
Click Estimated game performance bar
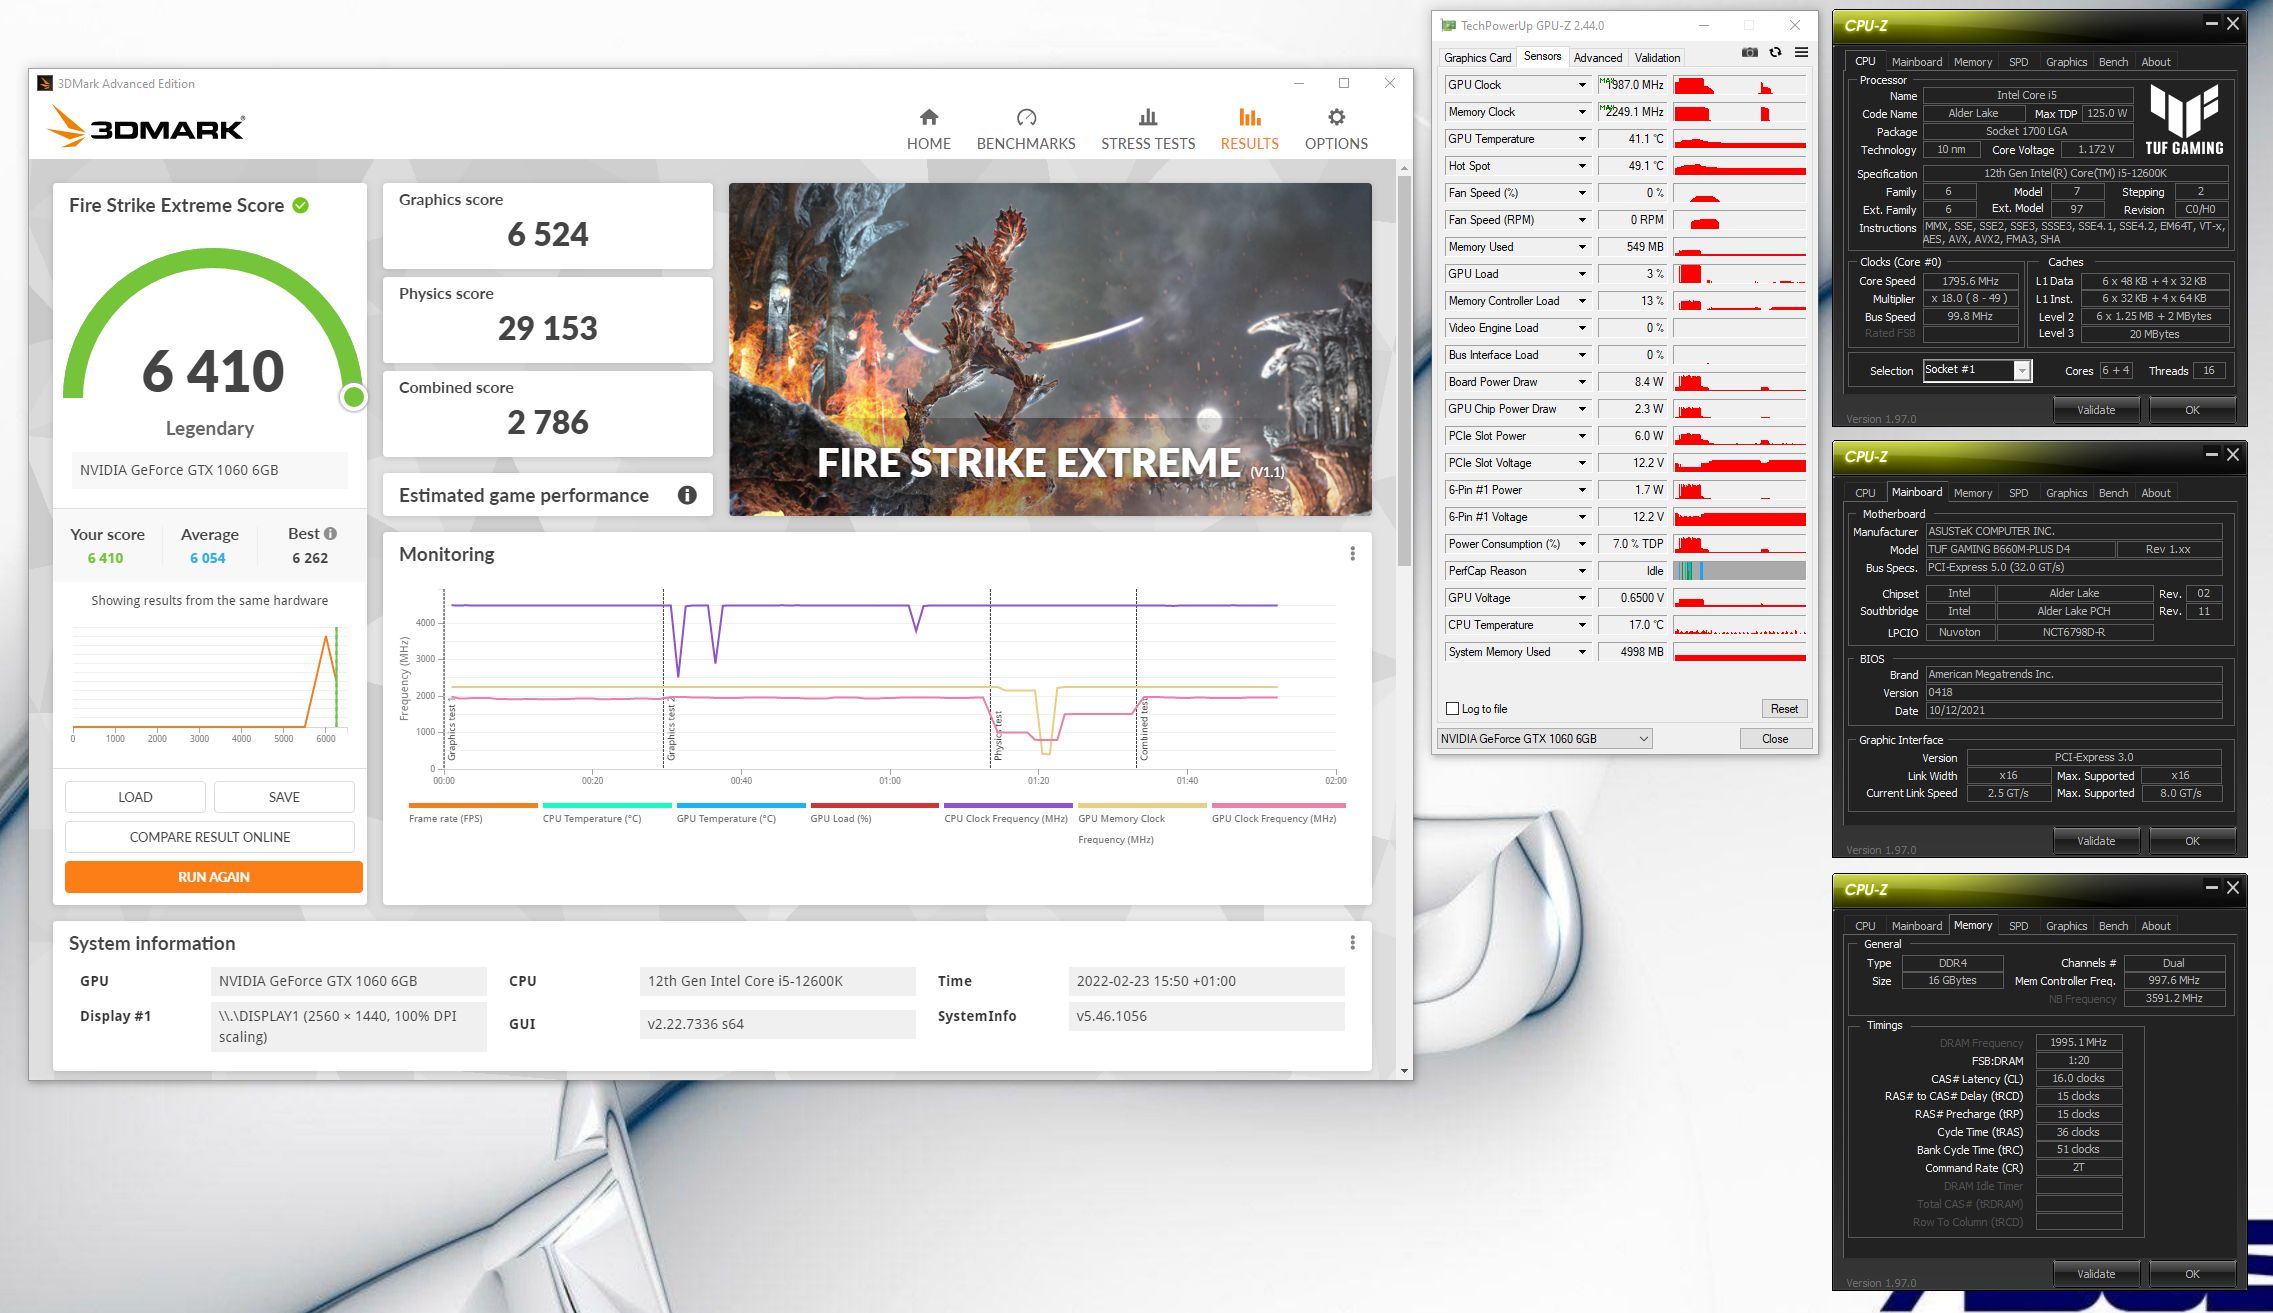coord(547,495)
